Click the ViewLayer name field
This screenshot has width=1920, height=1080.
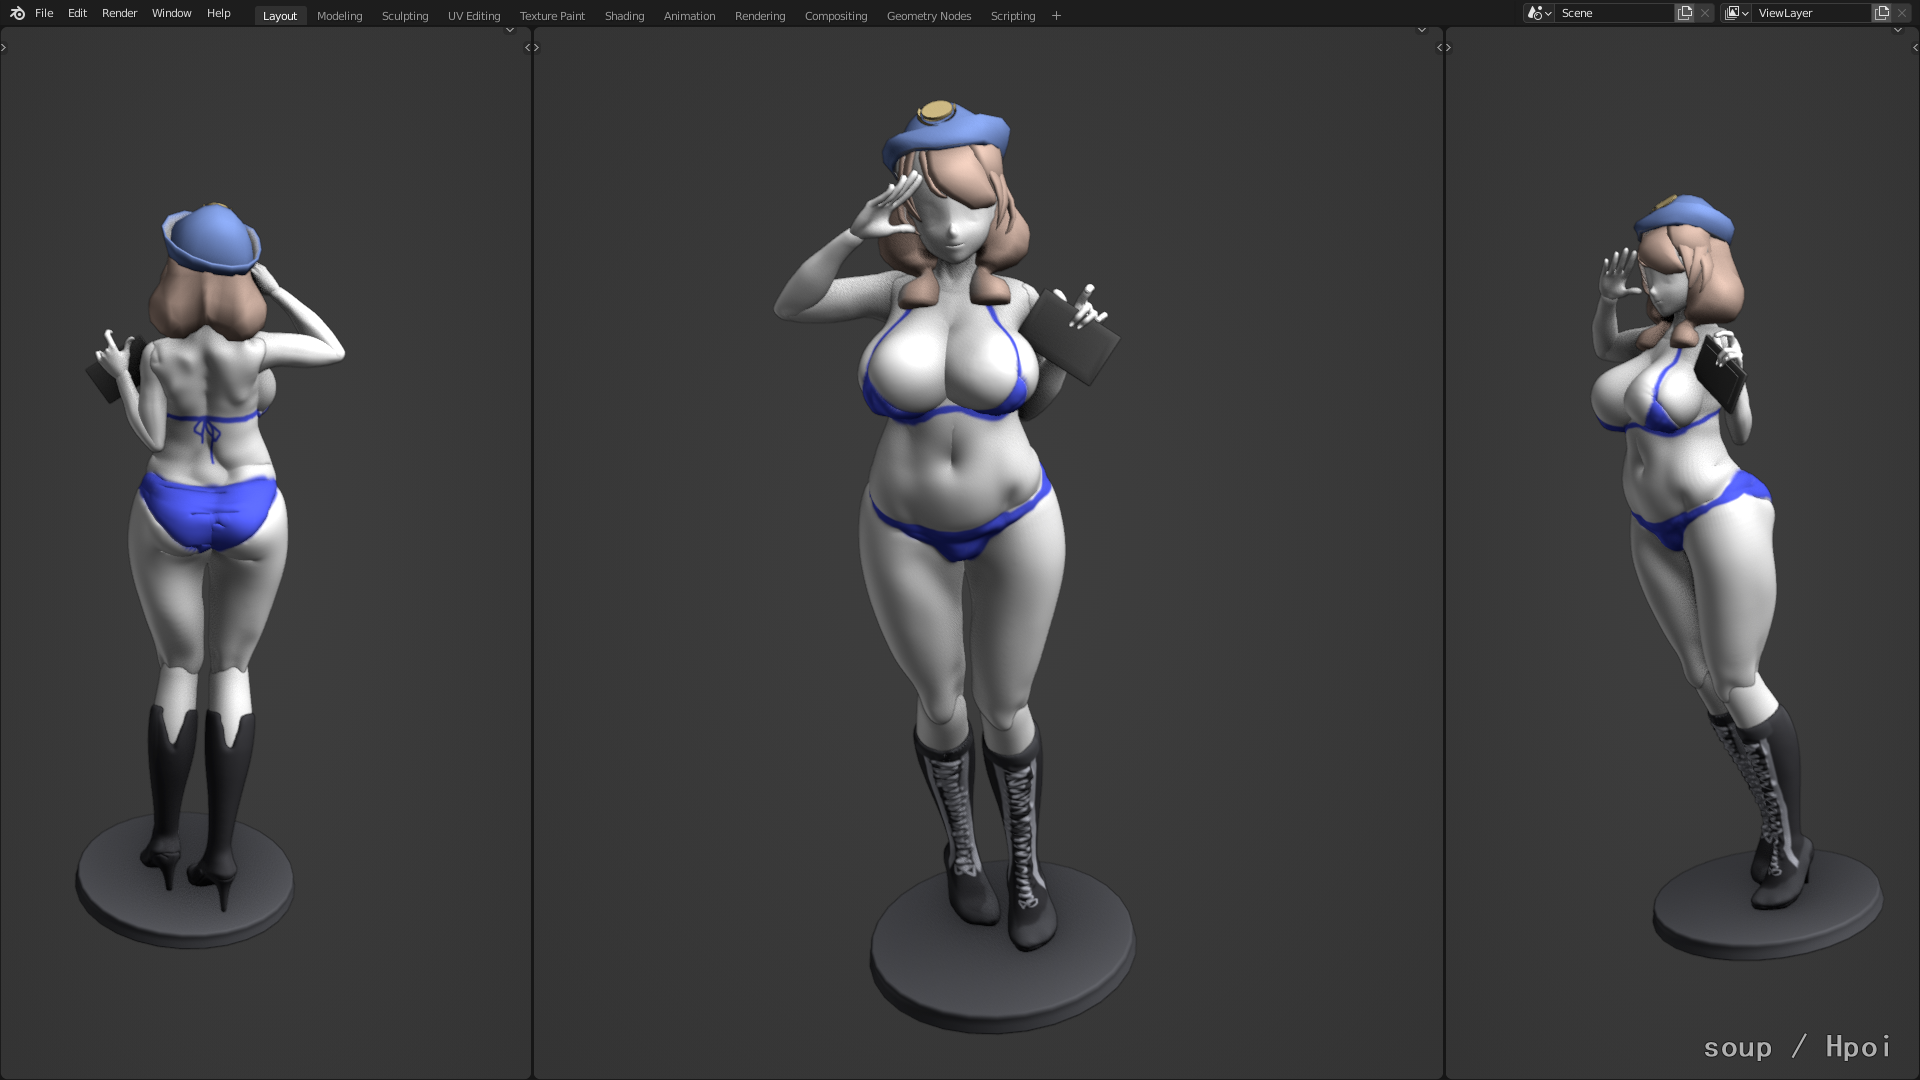point(1810,13)
